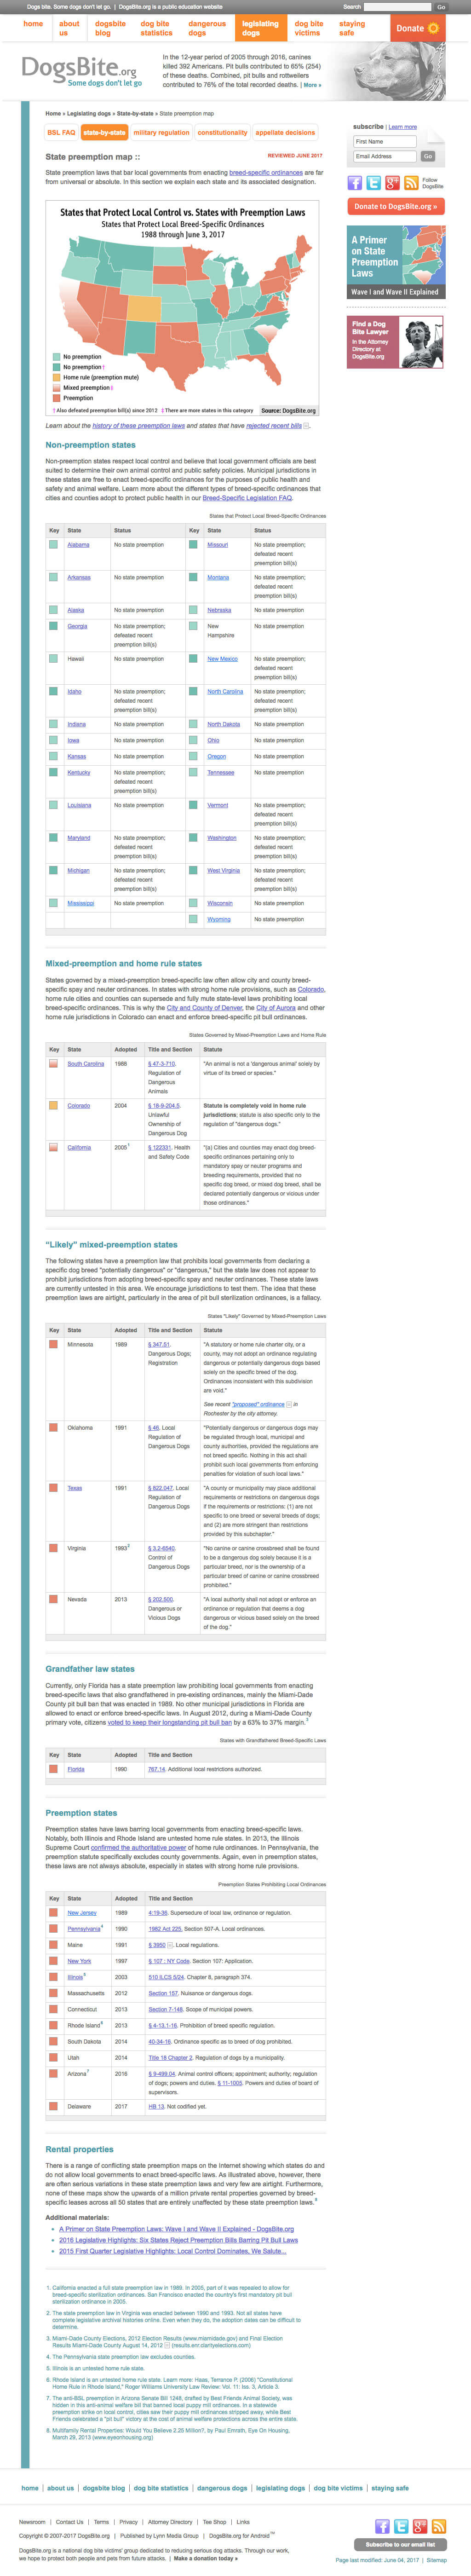Open the 'rejected recent bills' link

coord(273,426)
